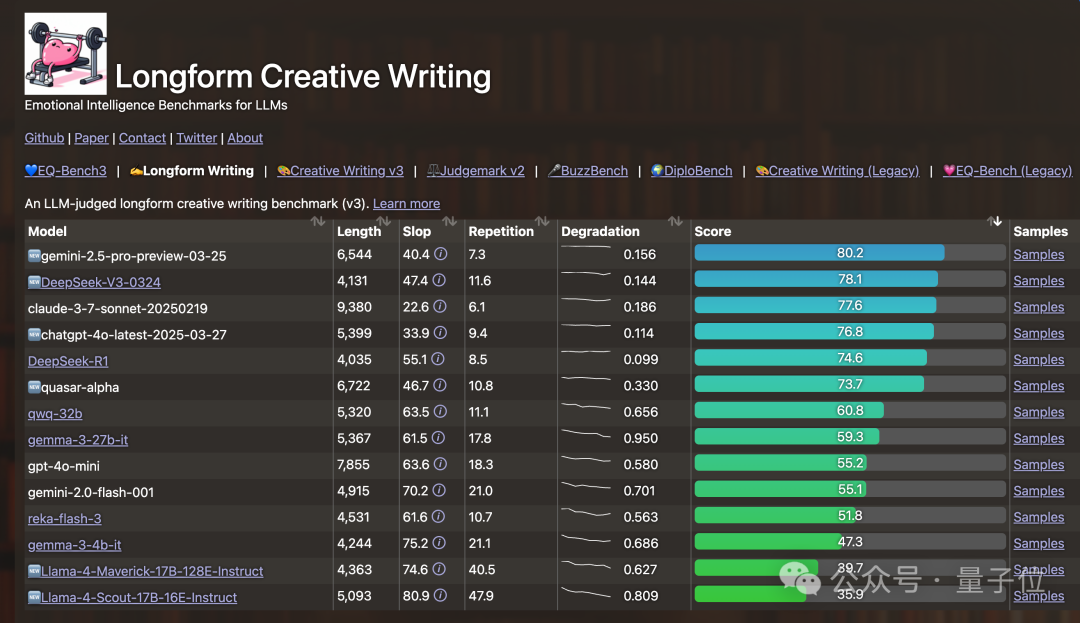Open Samples for claude-3-7-sonnet-20250219
This screenshot has width=1080, height=623.
(1039, 306)
